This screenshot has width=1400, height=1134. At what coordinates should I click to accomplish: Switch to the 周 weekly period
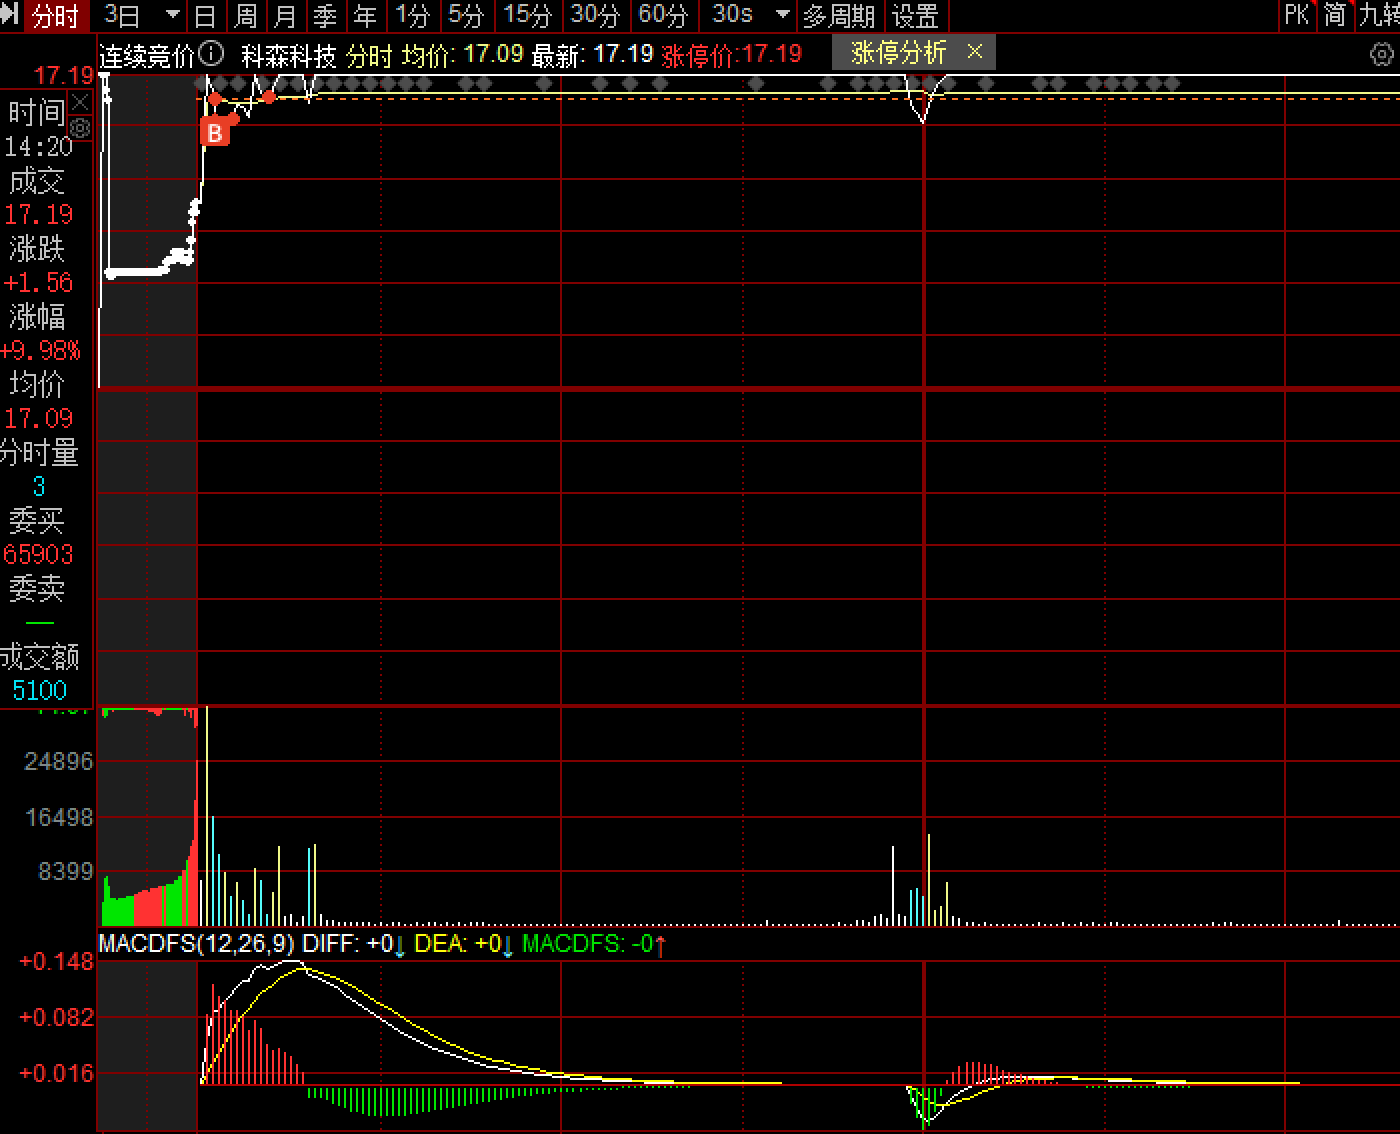tap(245, 16)
